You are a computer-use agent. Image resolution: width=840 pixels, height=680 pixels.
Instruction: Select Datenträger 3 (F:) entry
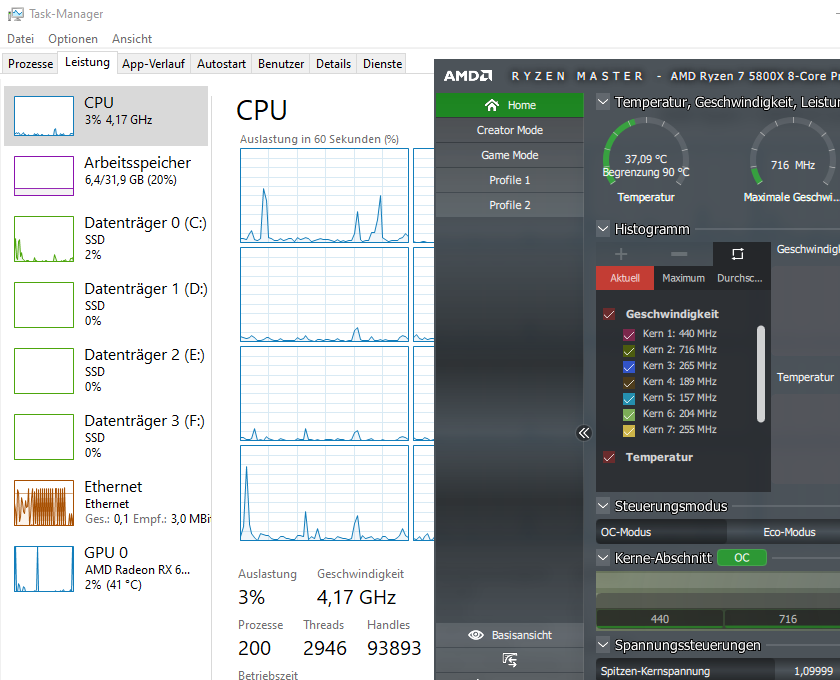(106, 436)
